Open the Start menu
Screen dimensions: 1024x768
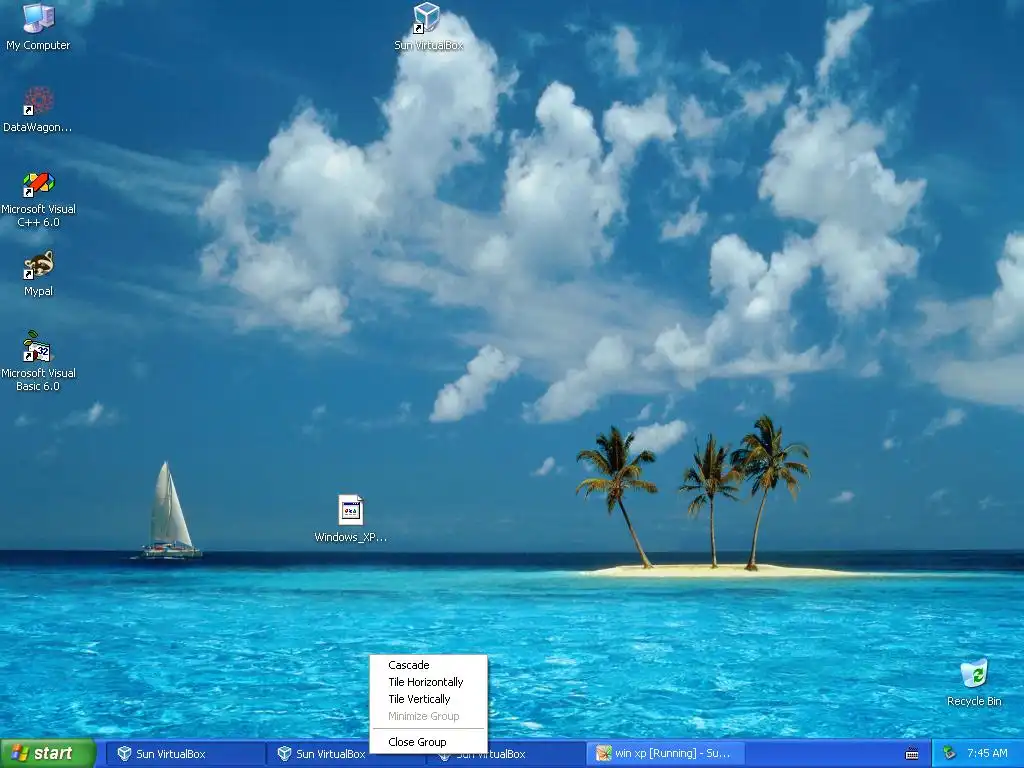[x=48, y=753]
